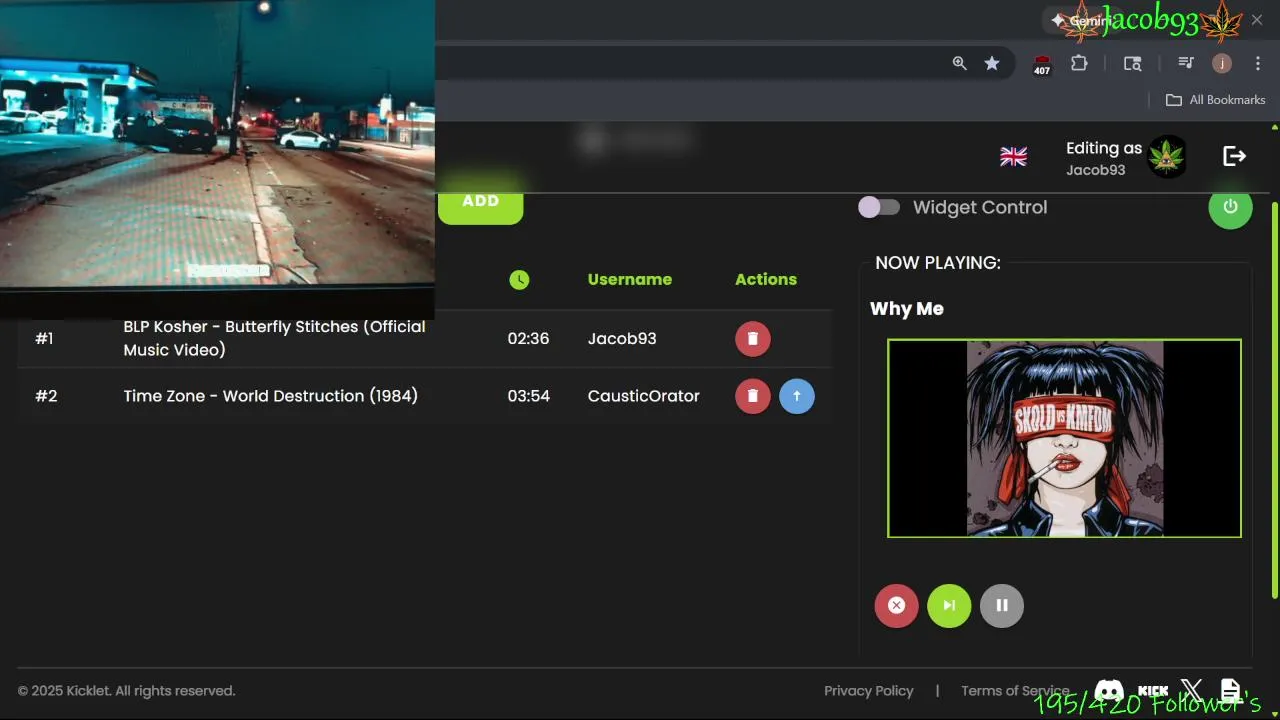
Task: Stop the currently playing song
Action: (897, 605)
